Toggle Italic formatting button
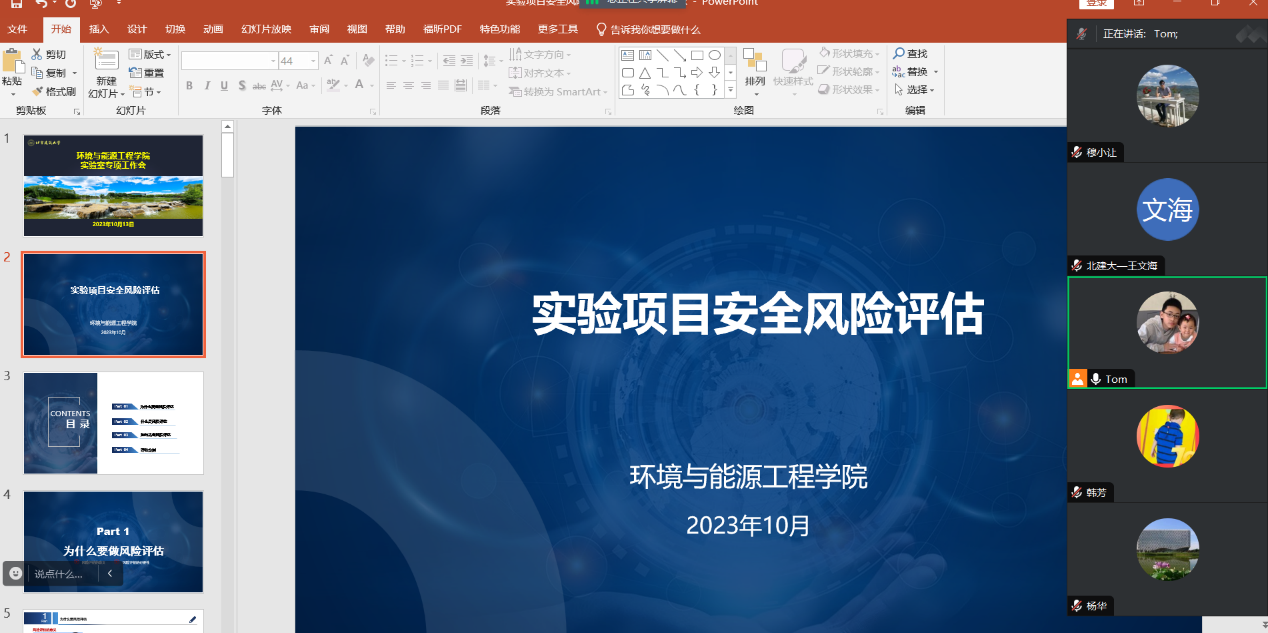This screenshot has height=633, width=1268. pos(208,86)
